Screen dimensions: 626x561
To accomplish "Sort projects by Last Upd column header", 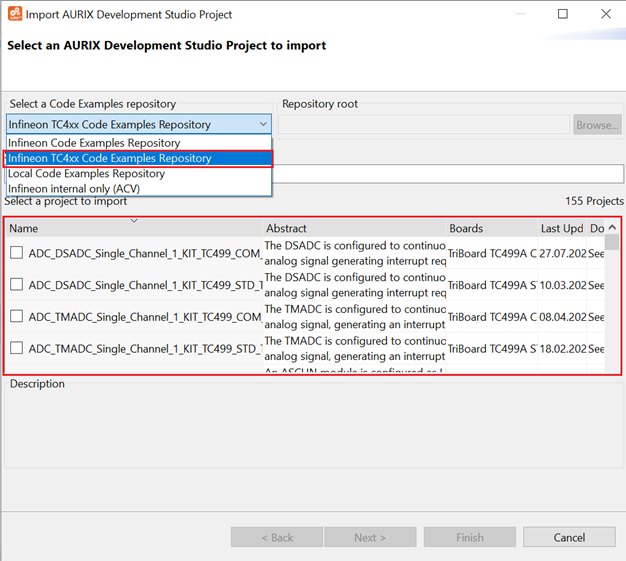I will (562, 228).
